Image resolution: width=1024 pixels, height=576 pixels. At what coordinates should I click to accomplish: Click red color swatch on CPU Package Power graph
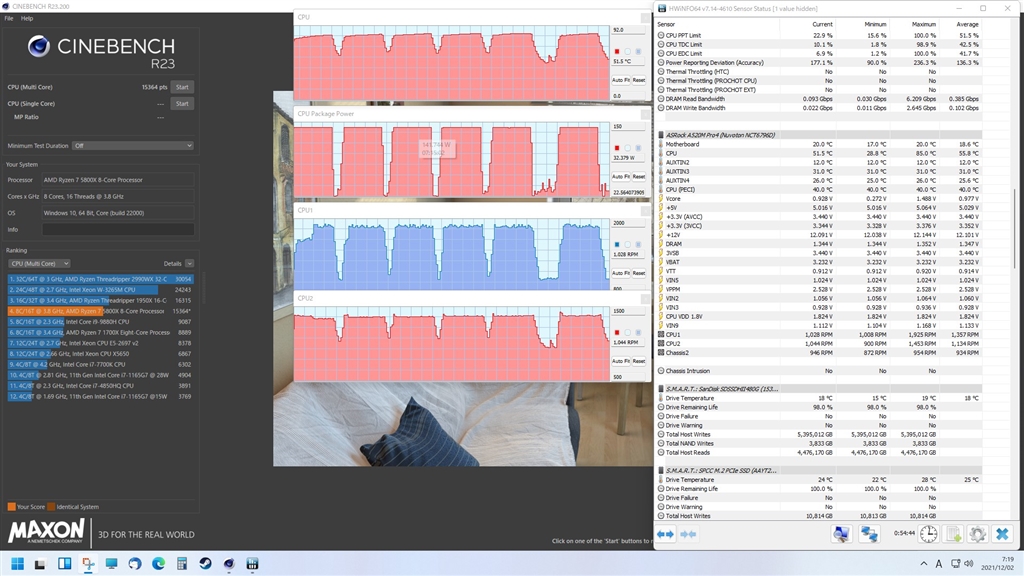pyautogui.click(x=616, y=148)
